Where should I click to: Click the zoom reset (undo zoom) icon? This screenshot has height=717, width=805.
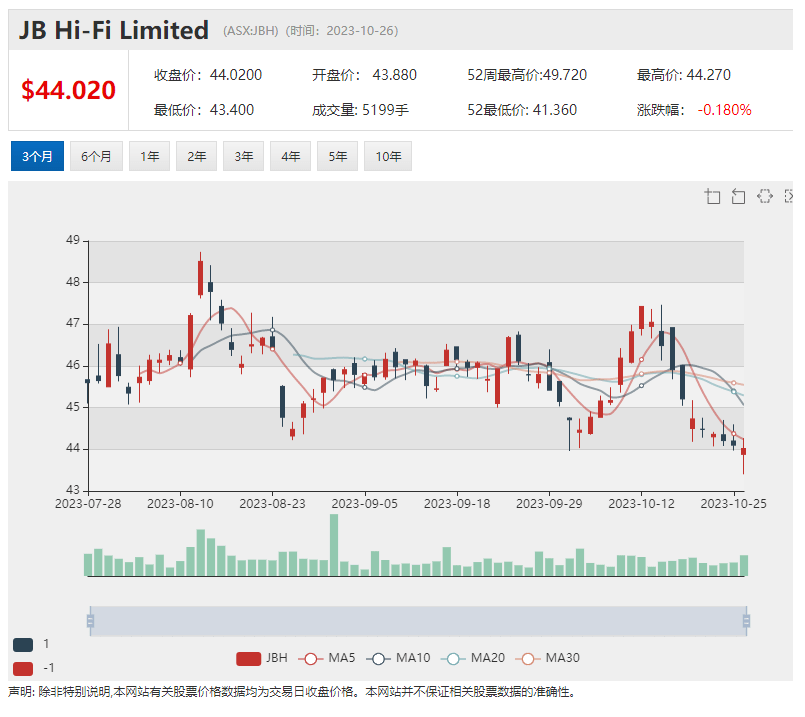click(x=739, y=196)
